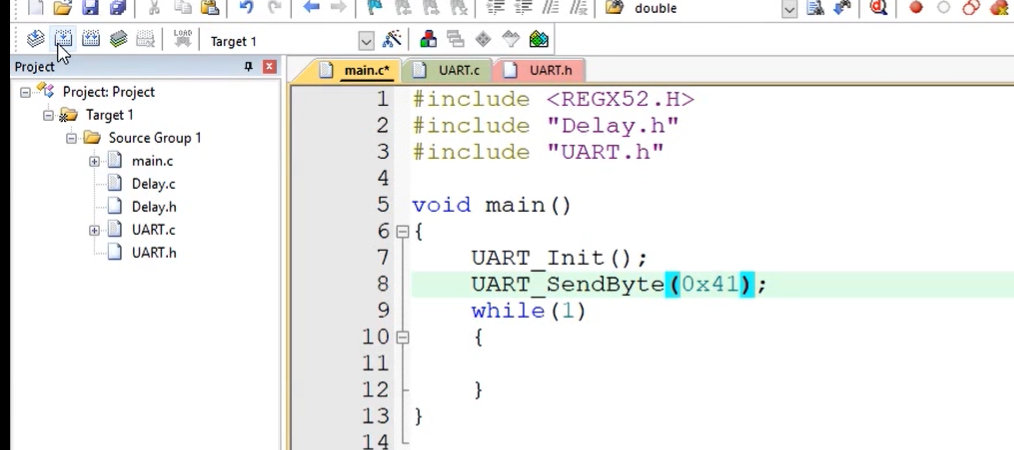Open Manage Project Items colored blocks icon
Image resolution: width=1014 pixels, height=450 pixels.
[428, 39]
